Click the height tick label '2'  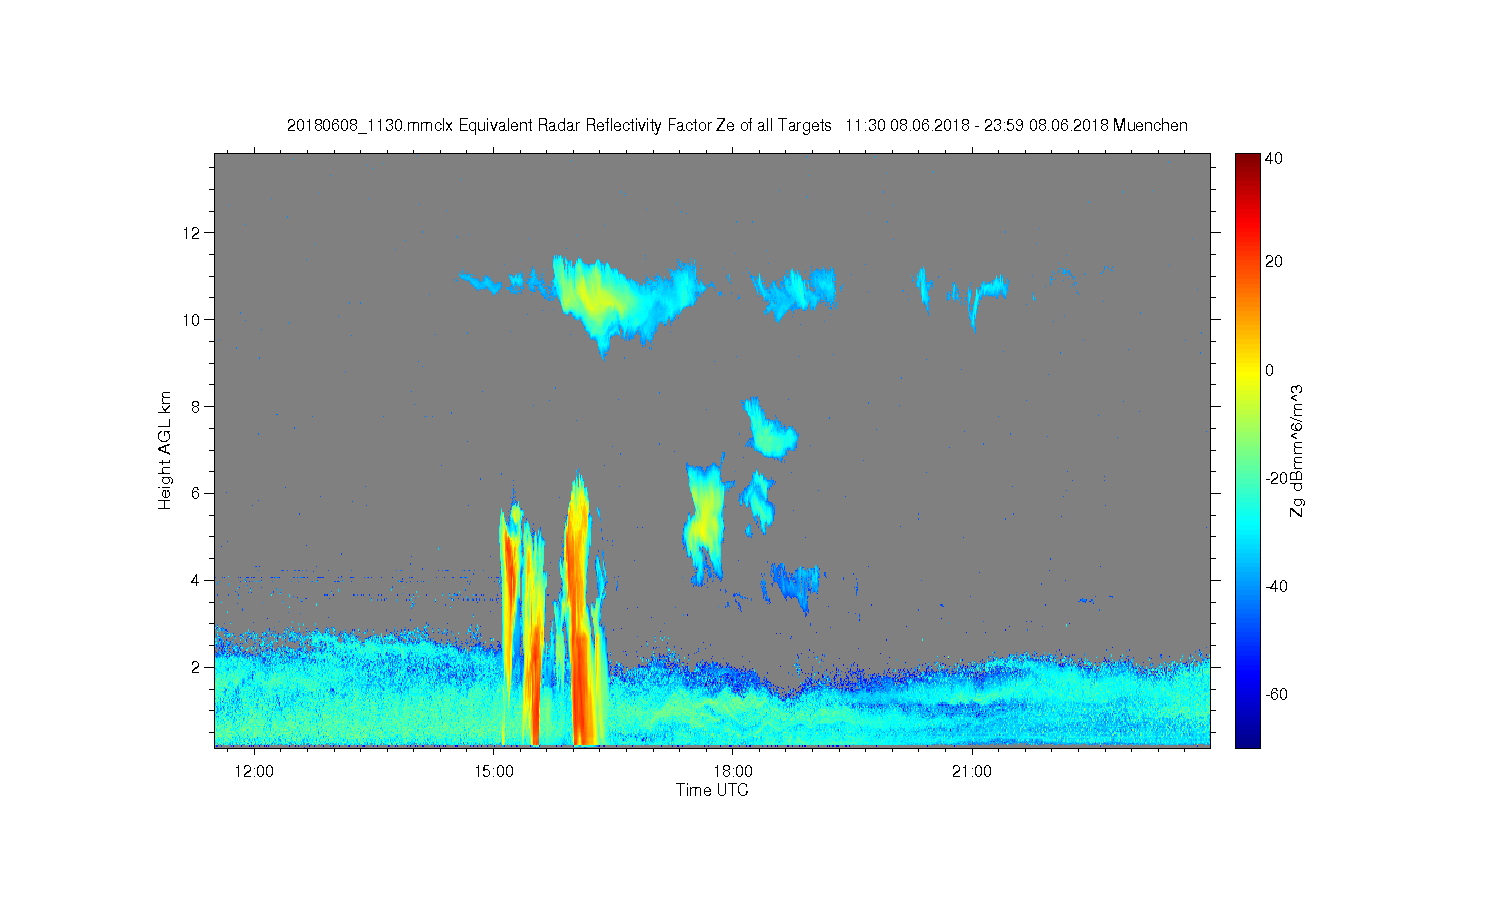[198, 667]
